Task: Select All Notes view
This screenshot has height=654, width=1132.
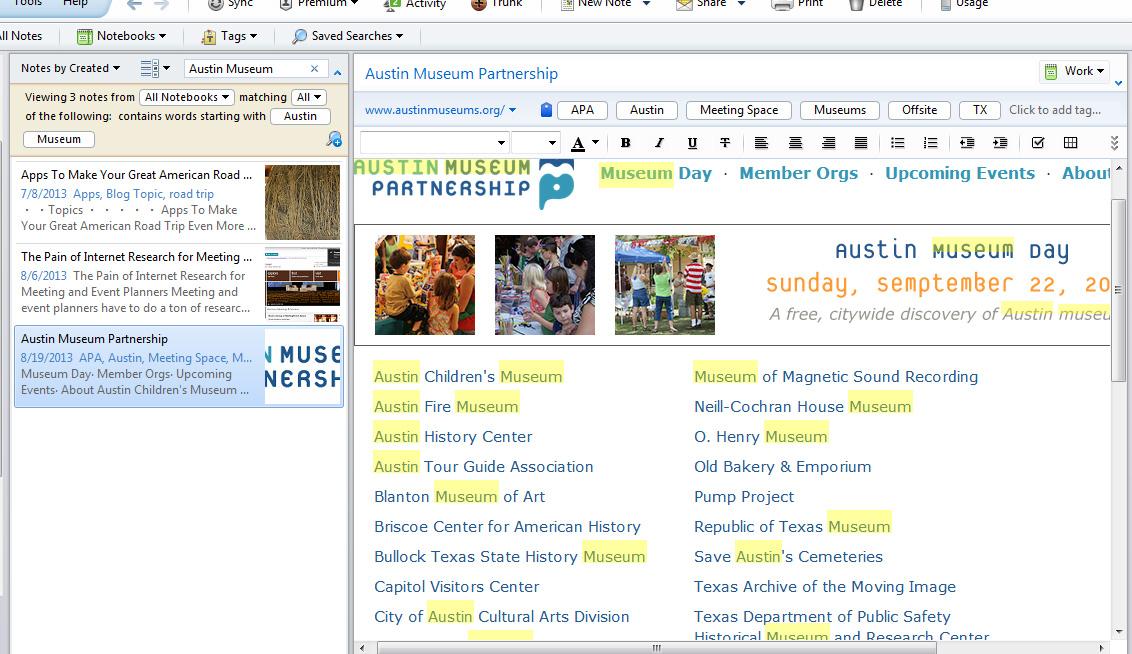Action: [21, 36]
